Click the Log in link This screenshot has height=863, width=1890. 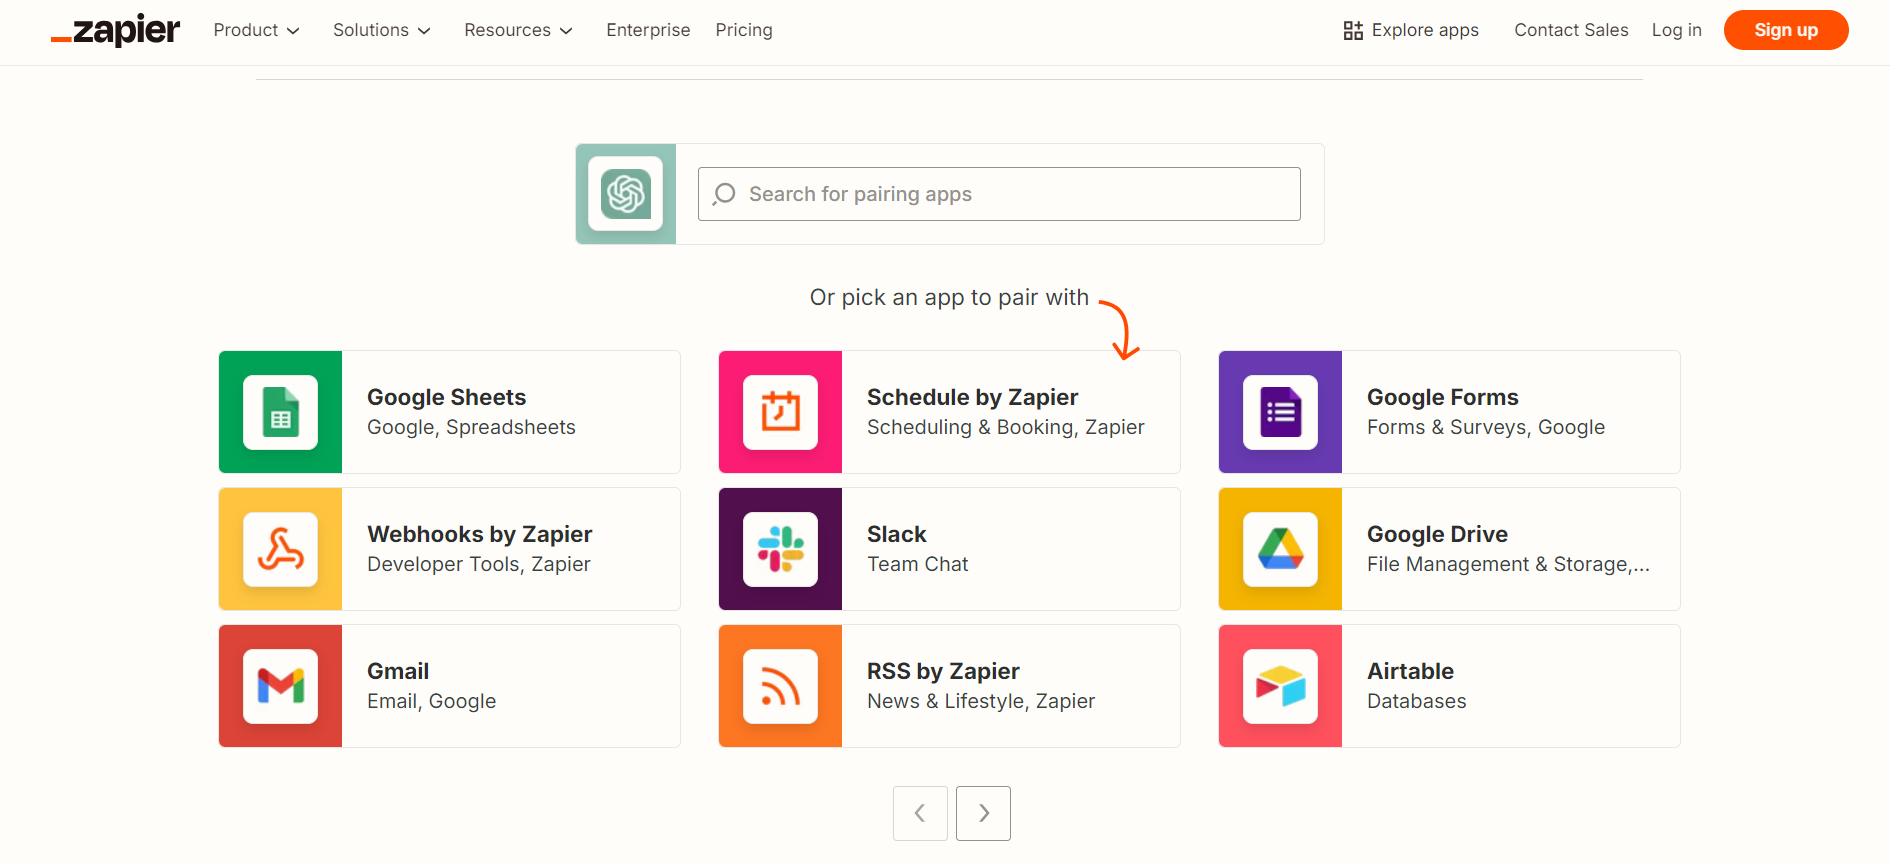[1676, 30]
